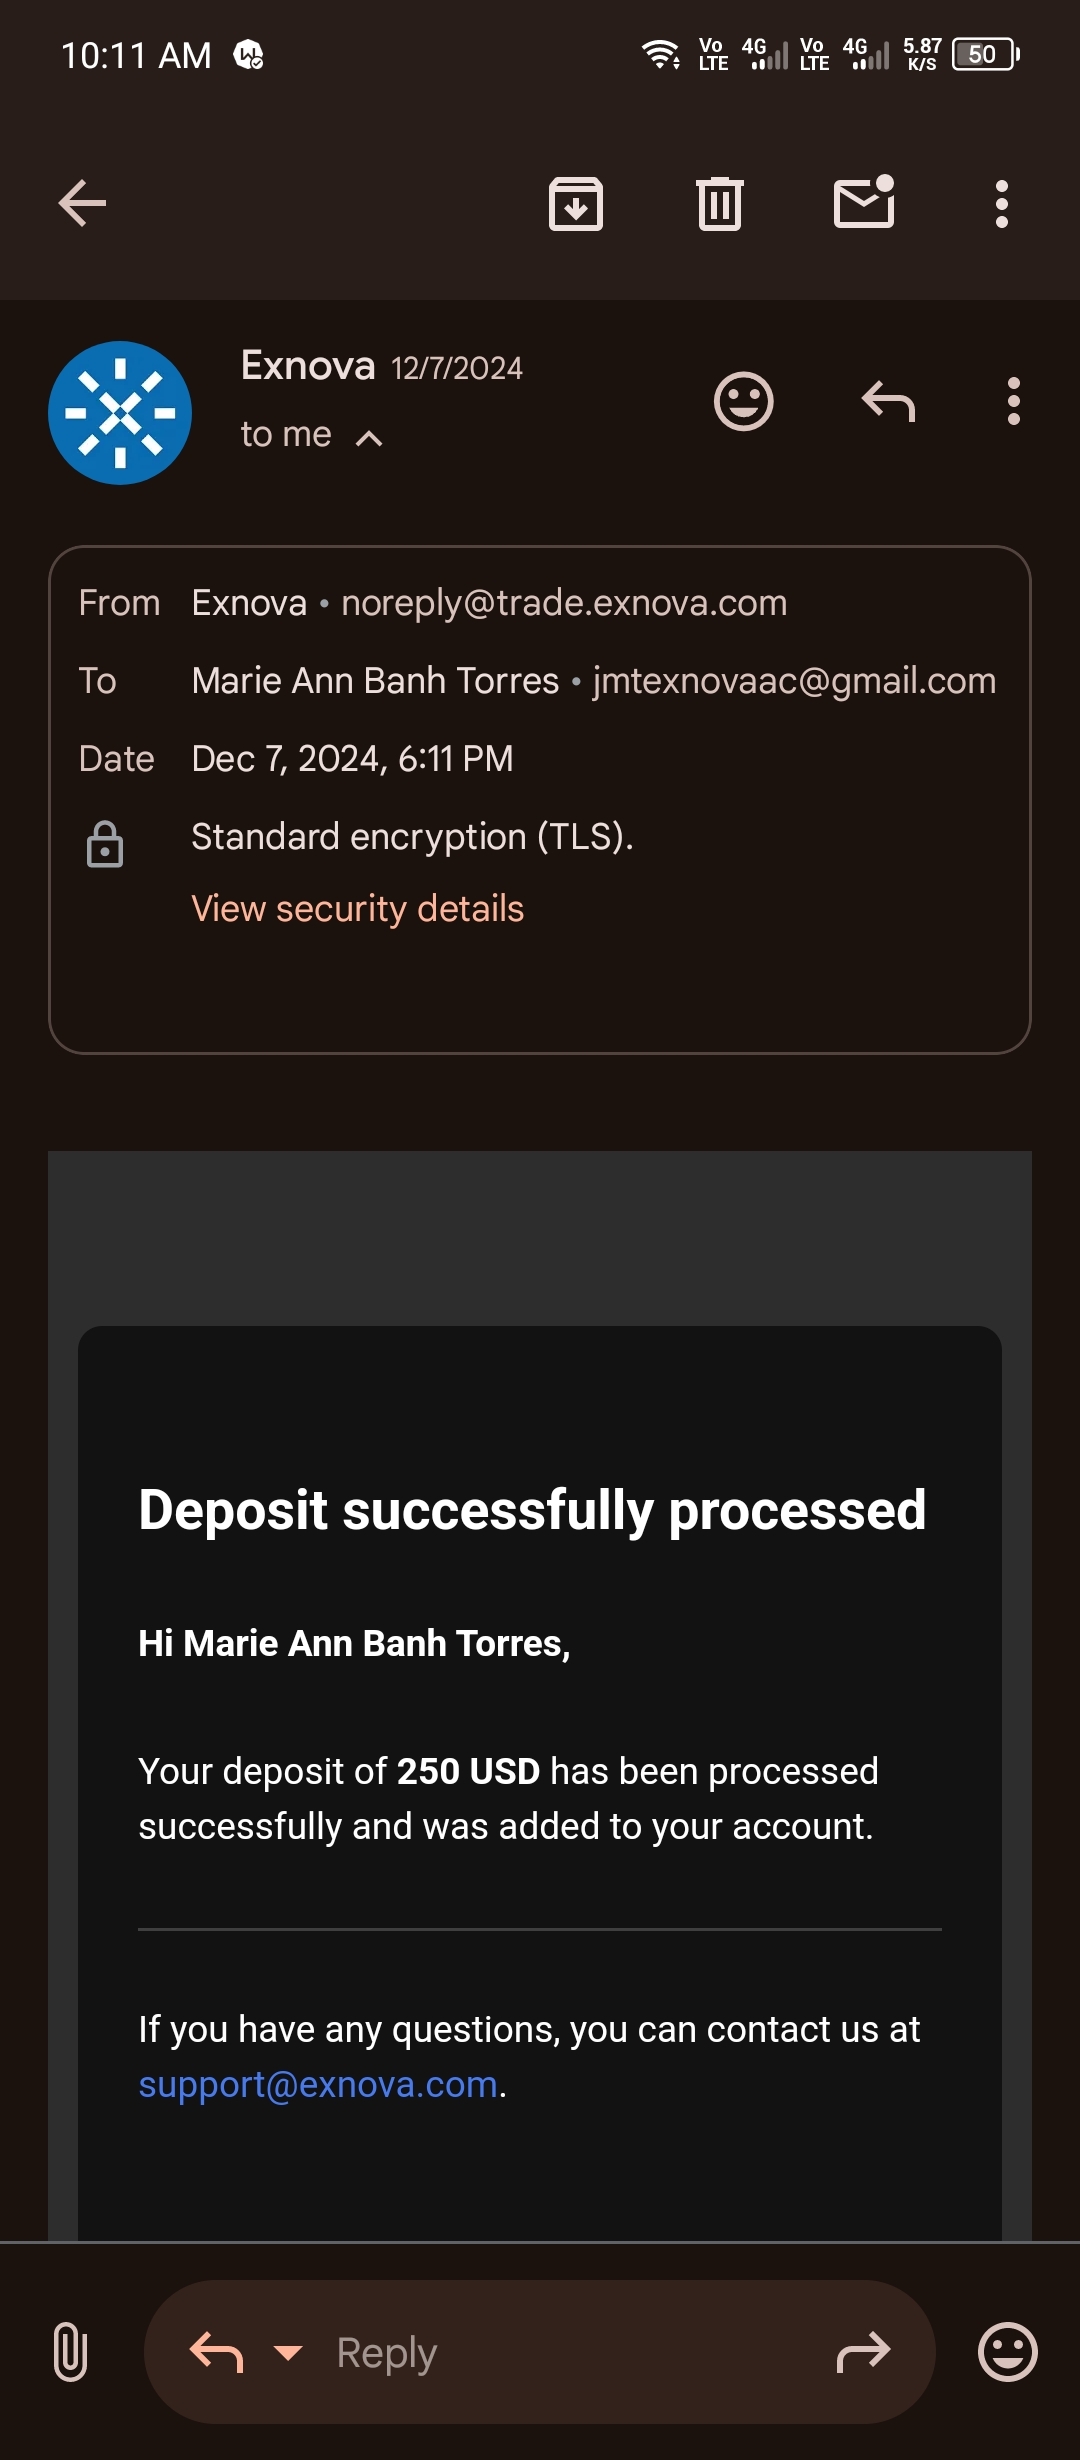Mark email as unread

click(864, 202)
